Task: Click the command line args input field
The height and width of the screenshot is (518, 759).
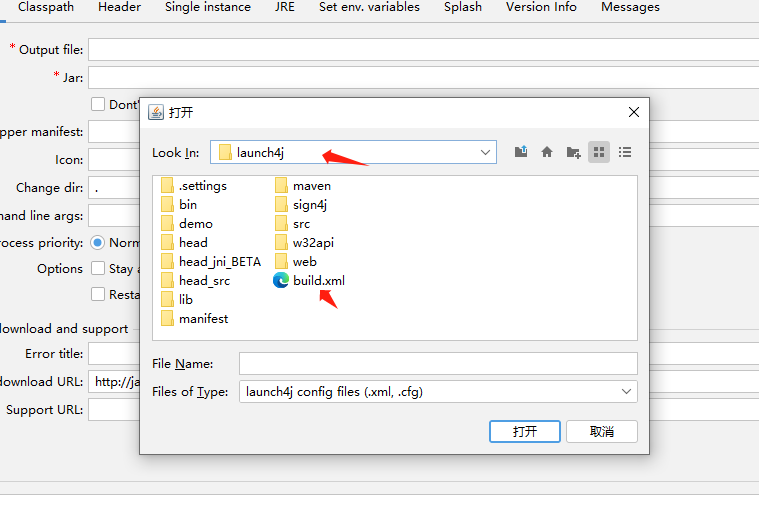Action: click(x=114, y=215)
